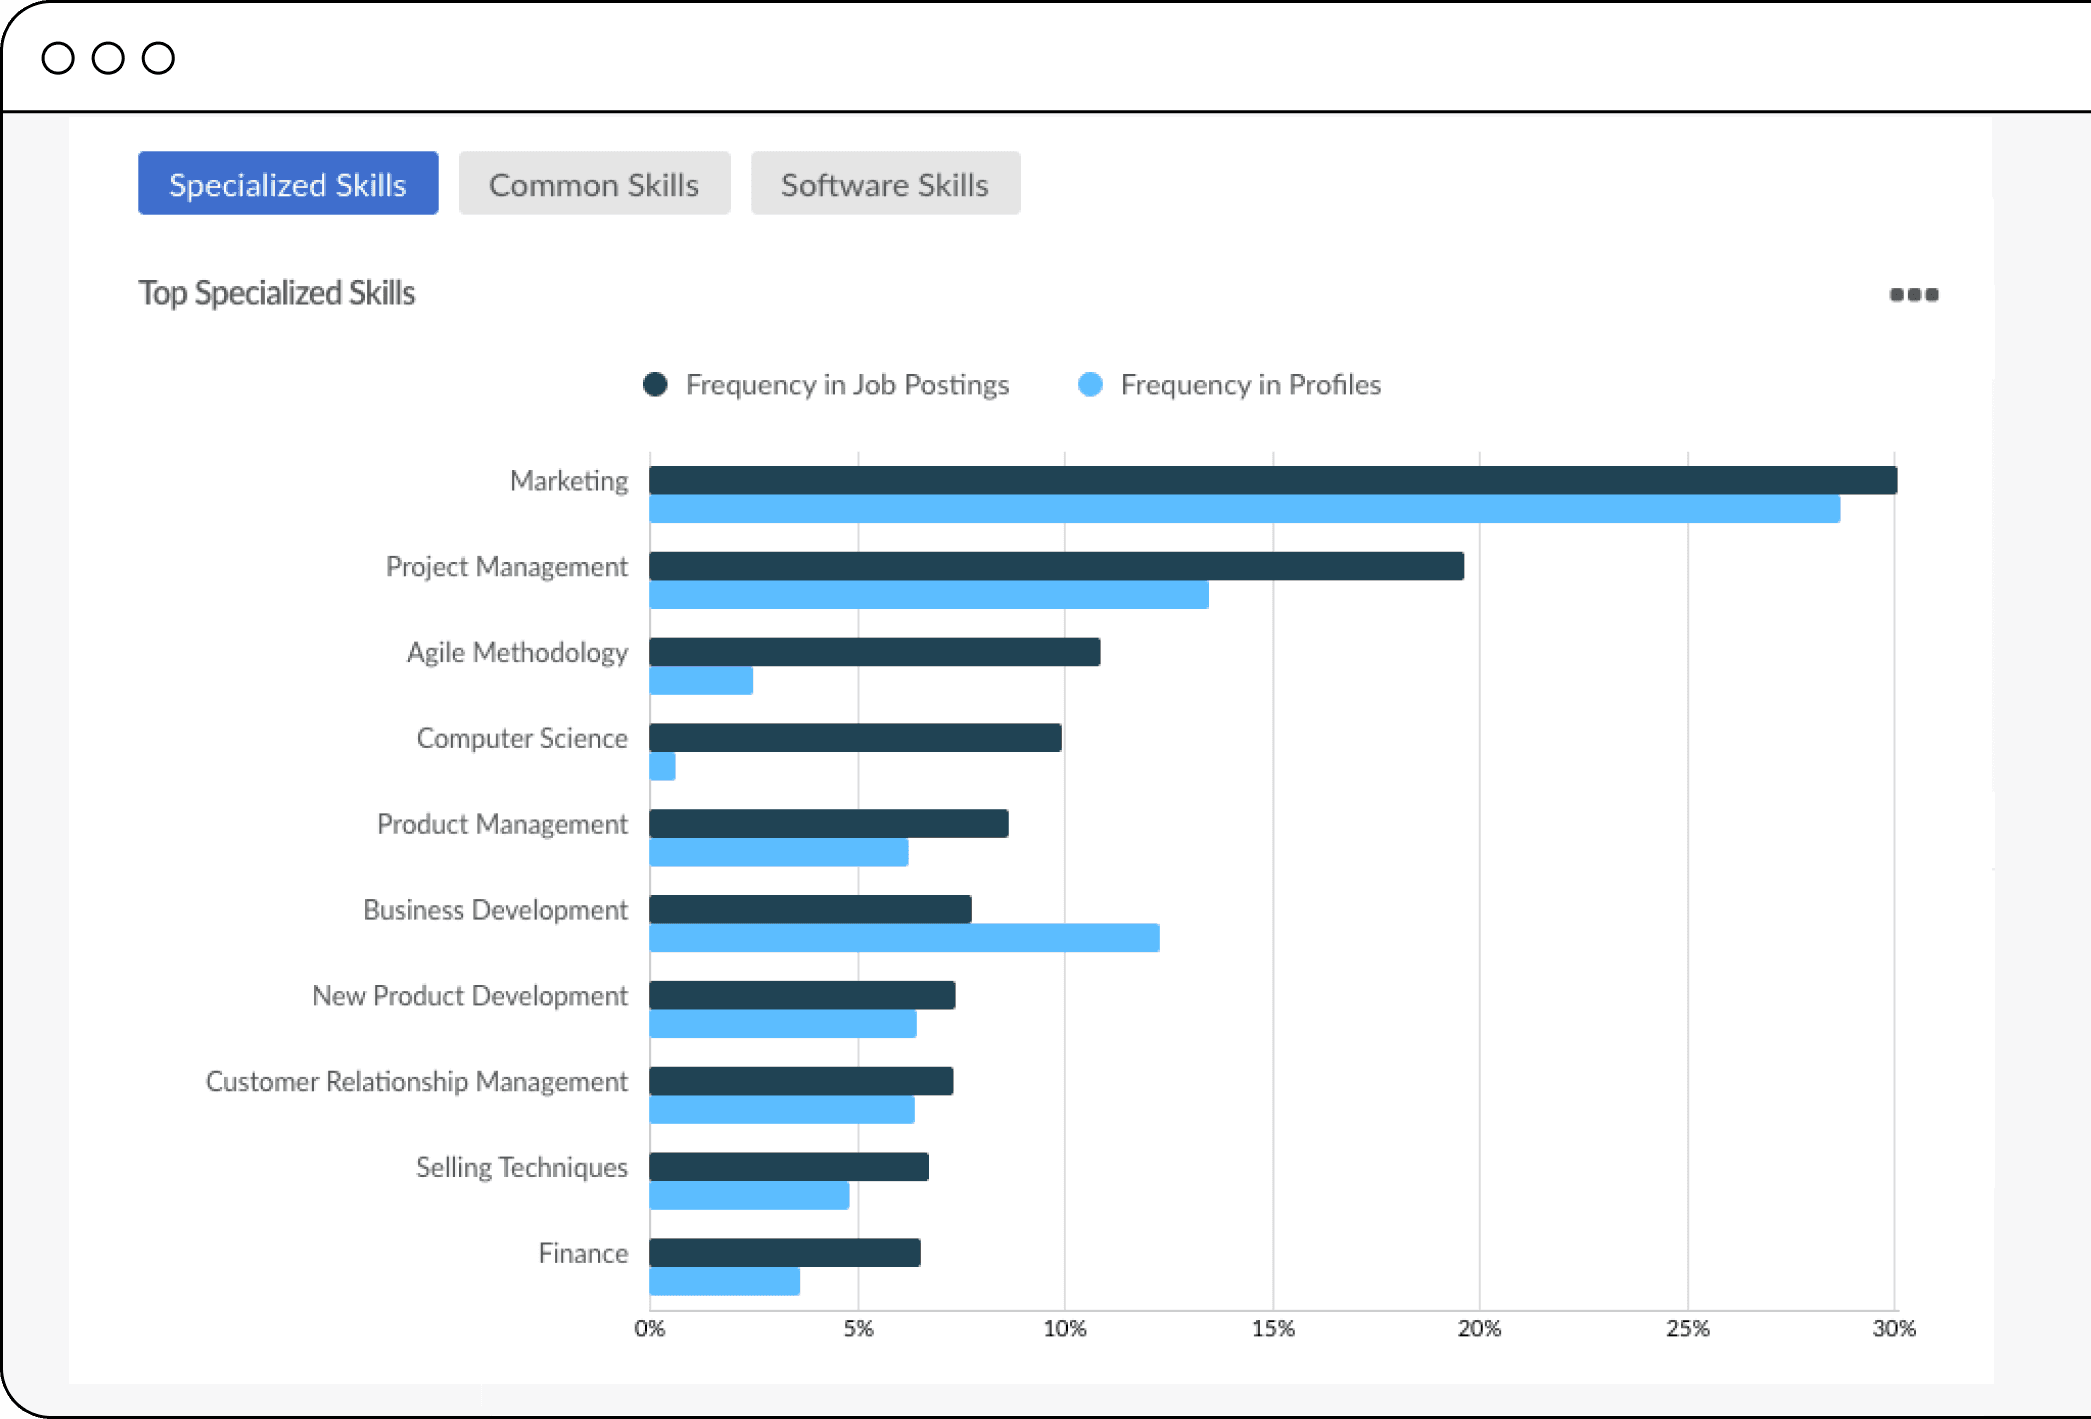Click the Frequency in Job Postings legend label
2091x1419 pixels.
coord(847,385)
